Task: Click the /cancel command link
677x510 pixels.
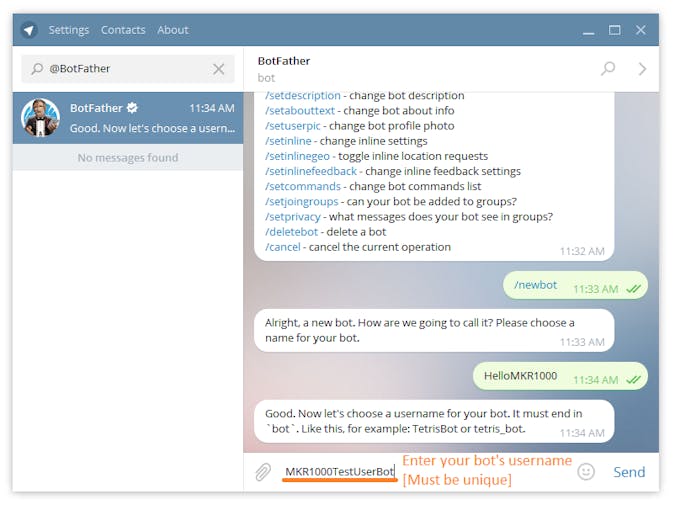Action: click(x=283, y=247)
